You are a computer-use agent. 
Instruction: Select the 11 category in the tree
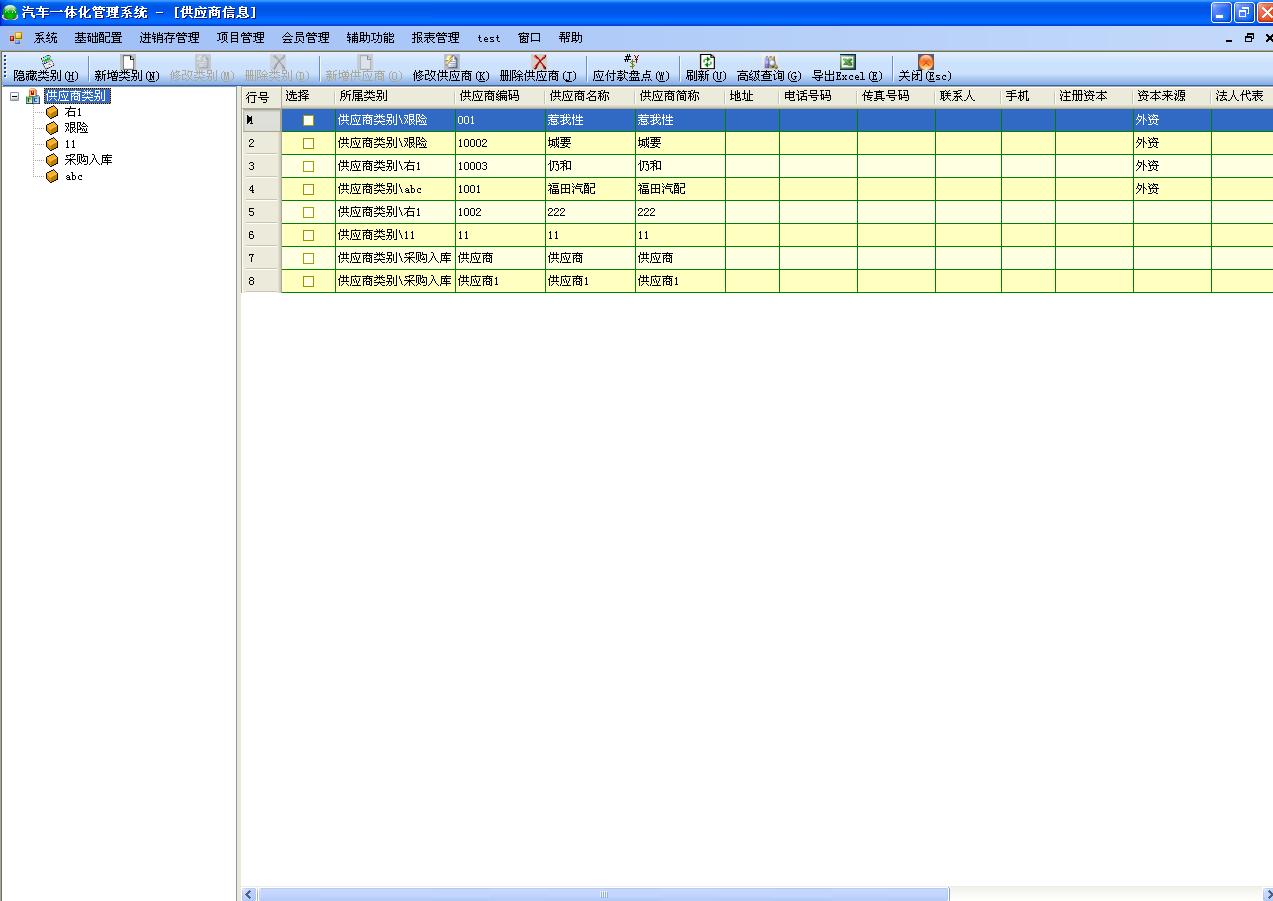pos(70,144)
